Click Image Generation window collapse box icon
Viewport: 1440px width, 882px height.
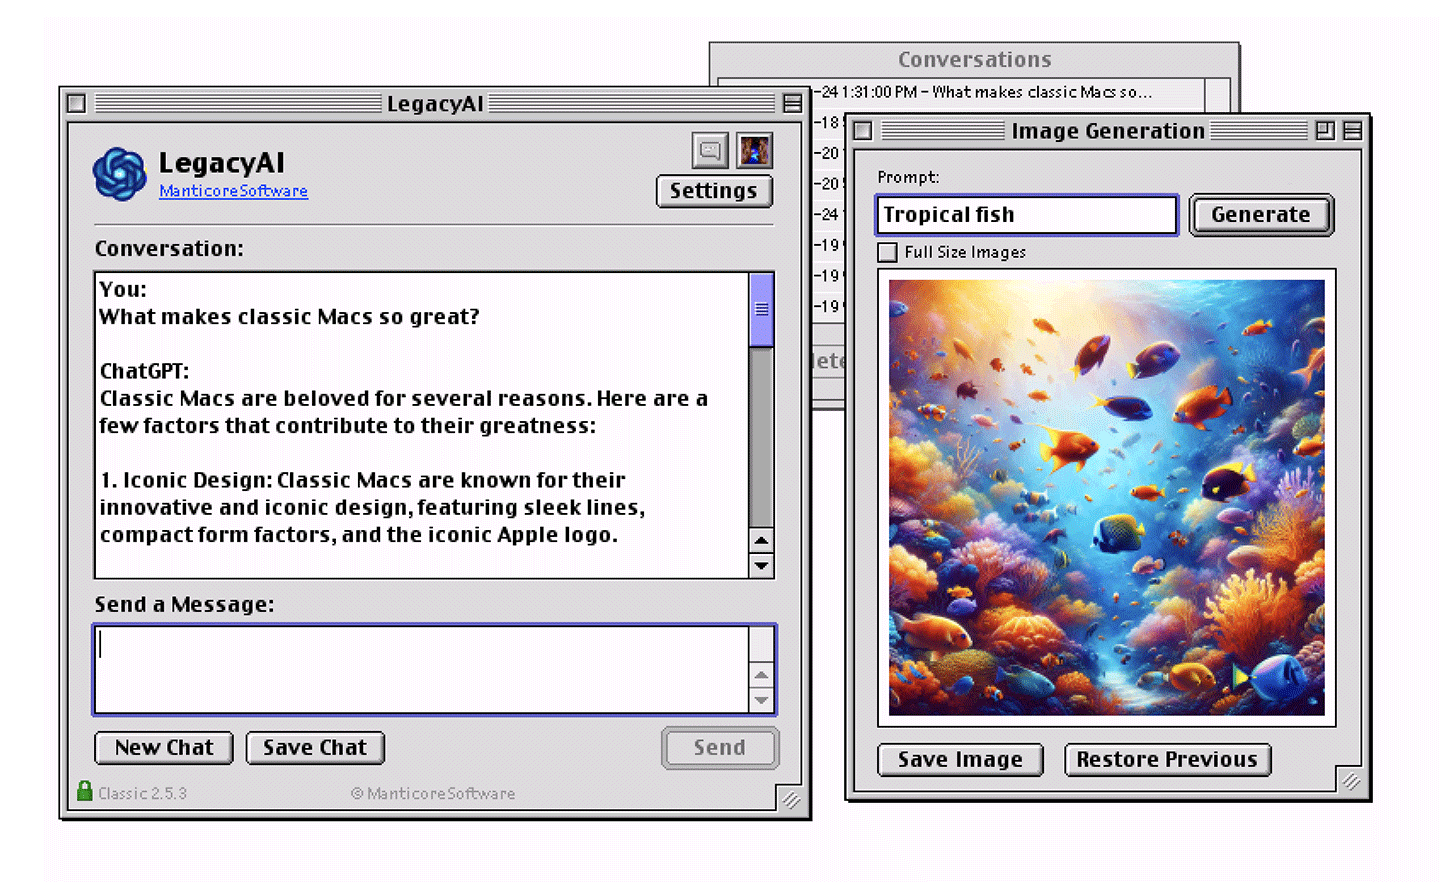click(x=1352, y=131)
